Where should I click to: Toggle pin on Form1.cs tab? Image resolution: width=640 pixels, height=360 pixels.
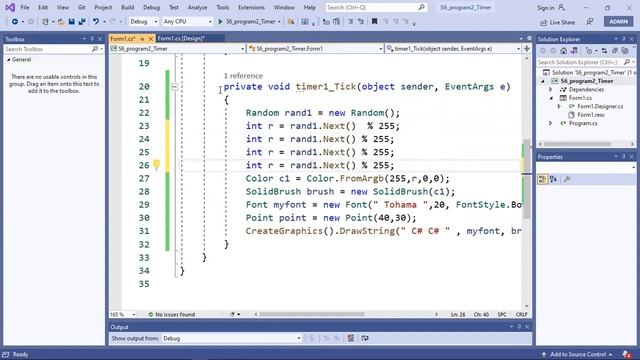coord(142,39)
